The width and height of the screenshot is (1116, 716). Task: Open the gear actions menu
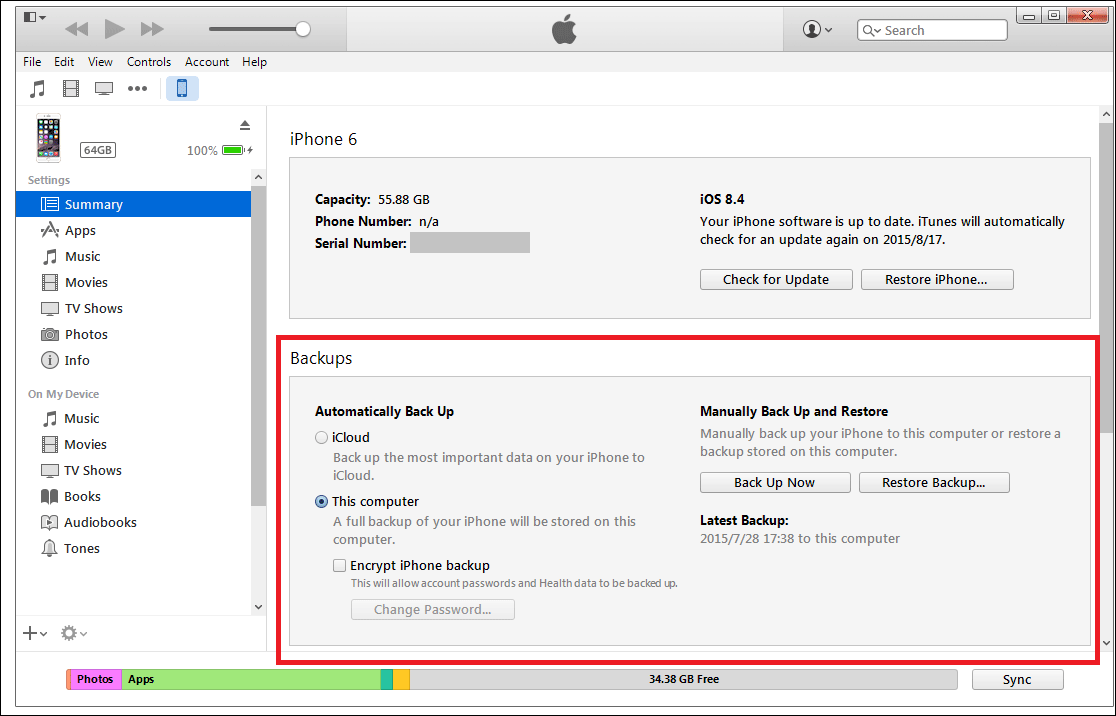point(73,633)
